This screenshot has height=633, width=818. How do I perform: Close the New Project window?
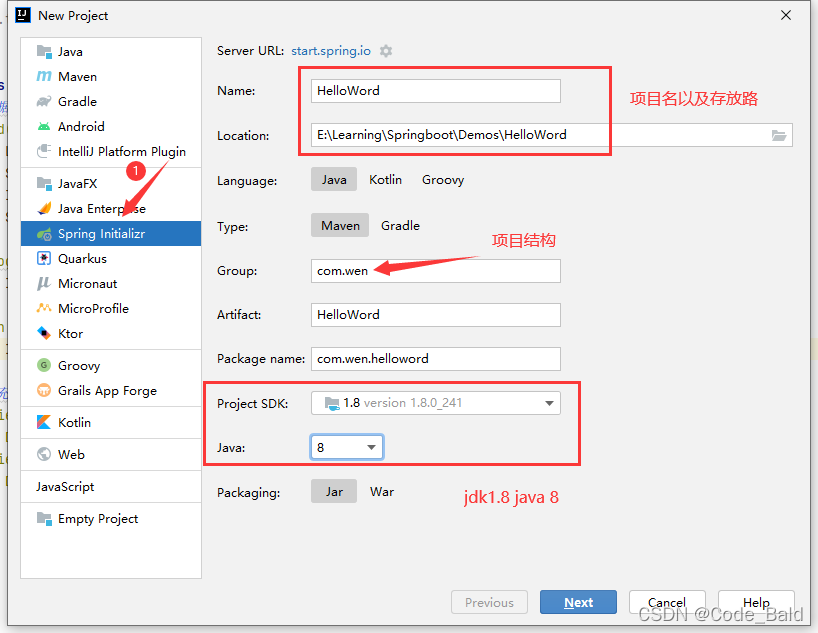[x=786, y=15]
